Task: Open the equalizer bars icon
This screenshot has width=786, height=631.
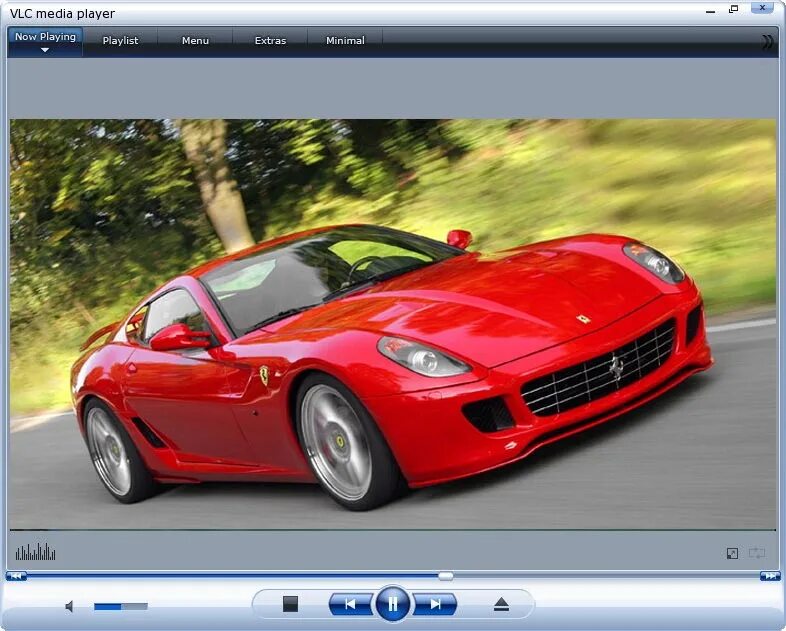Action: [x=35, y=552]
